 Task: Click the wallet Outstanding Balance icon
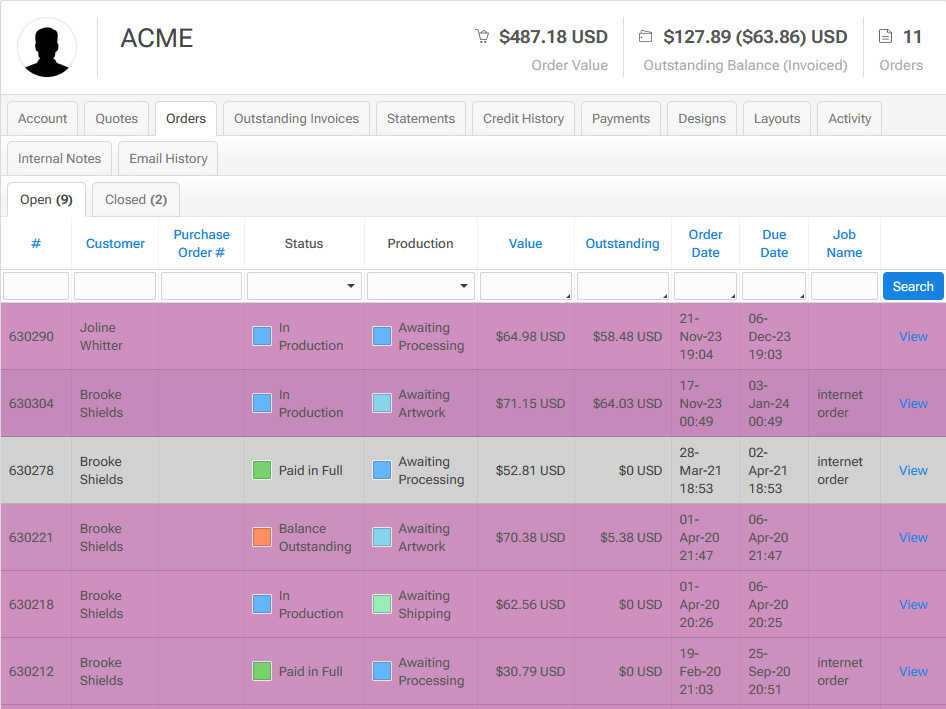coord(646,37)
